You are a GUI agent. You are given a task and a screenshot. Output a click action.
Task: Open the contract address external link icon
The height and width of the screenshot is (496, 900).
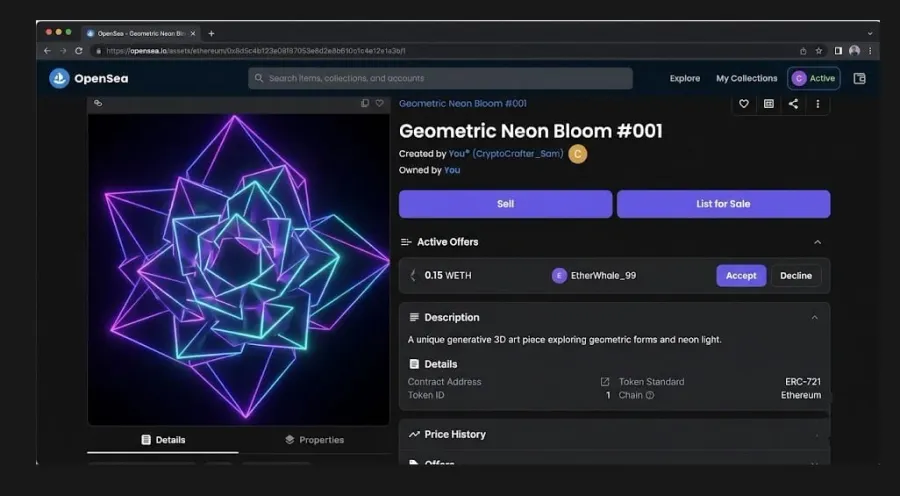point(605,382)
